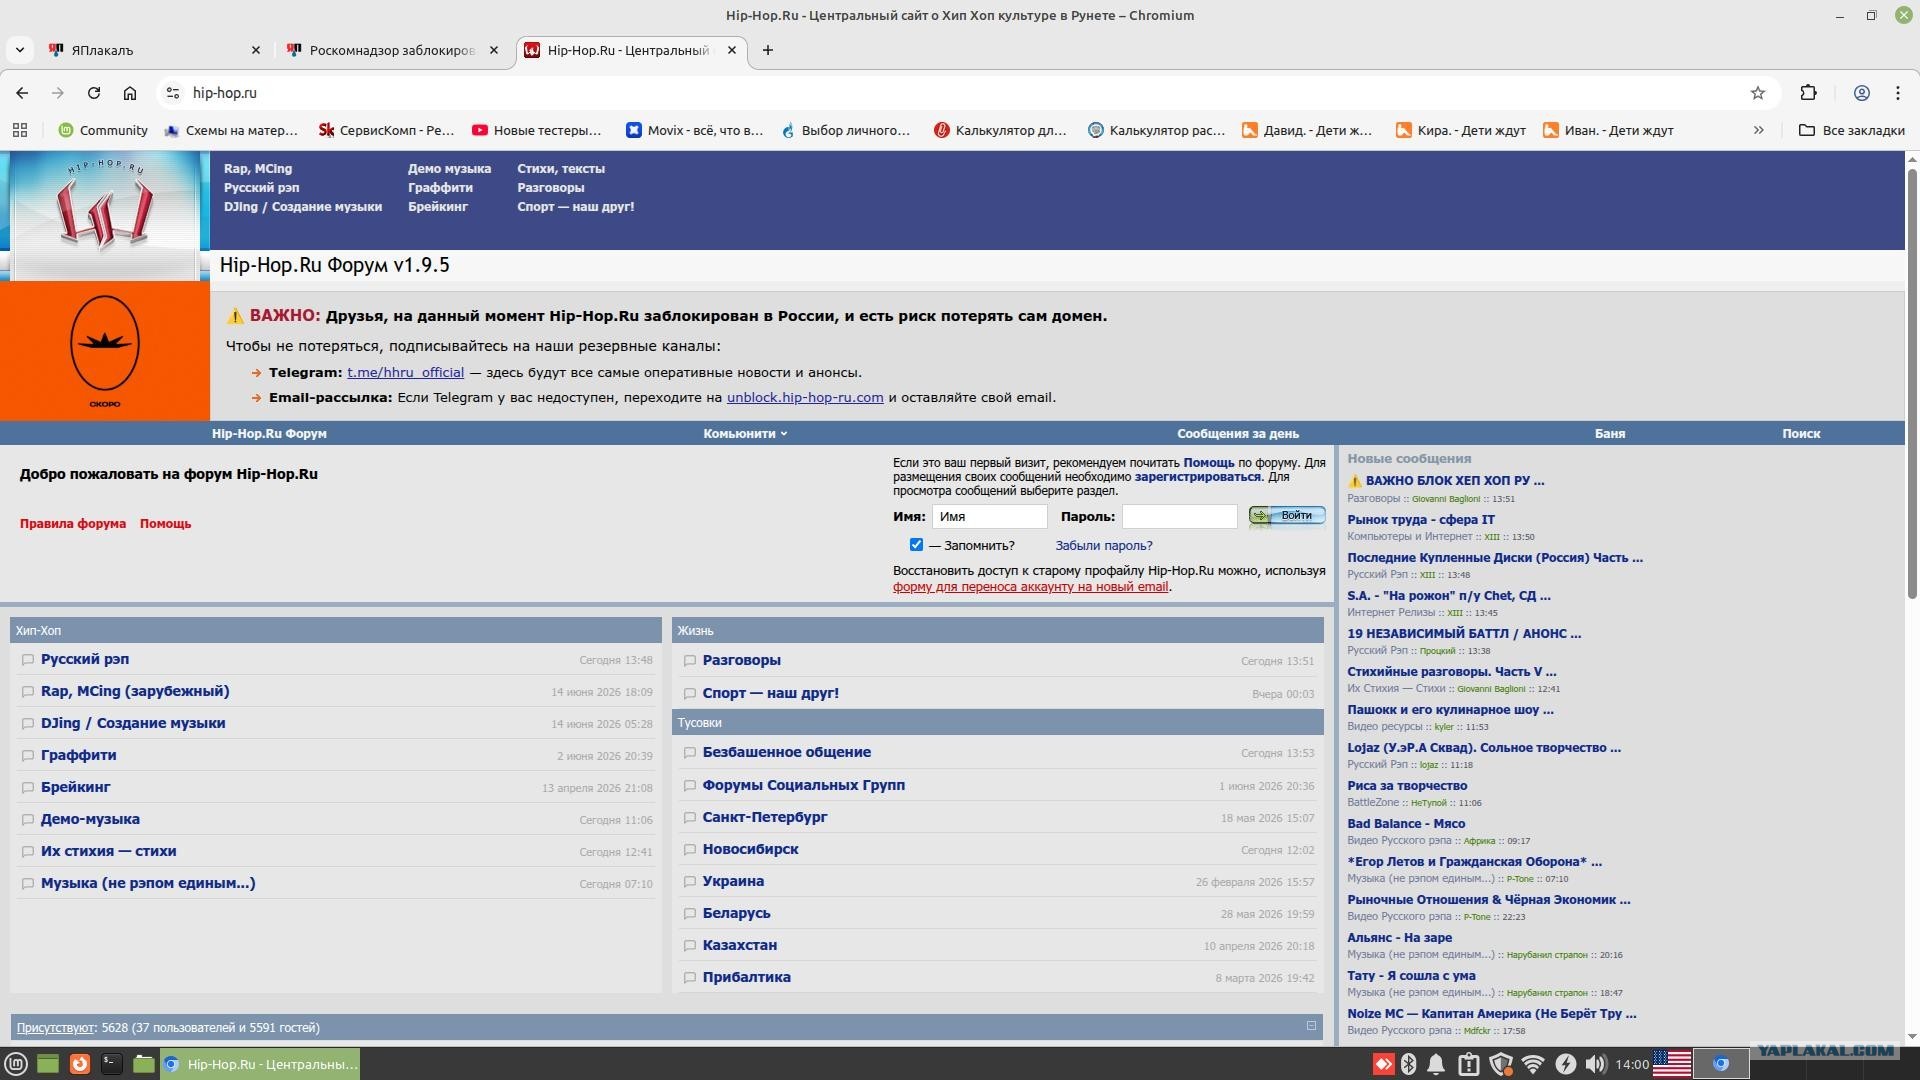Click the Пароль password field
The height and width of the screenshot is (1080, 1920).
[1180, 516]
